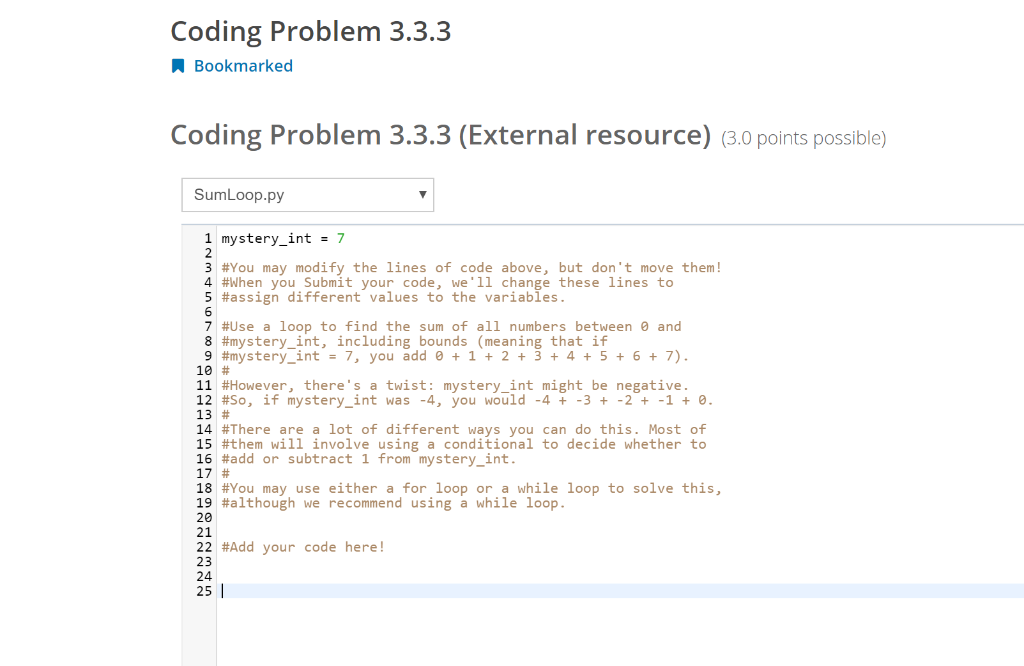Click comment '#assign different values to the variables.'

click(x=393, y=297)
